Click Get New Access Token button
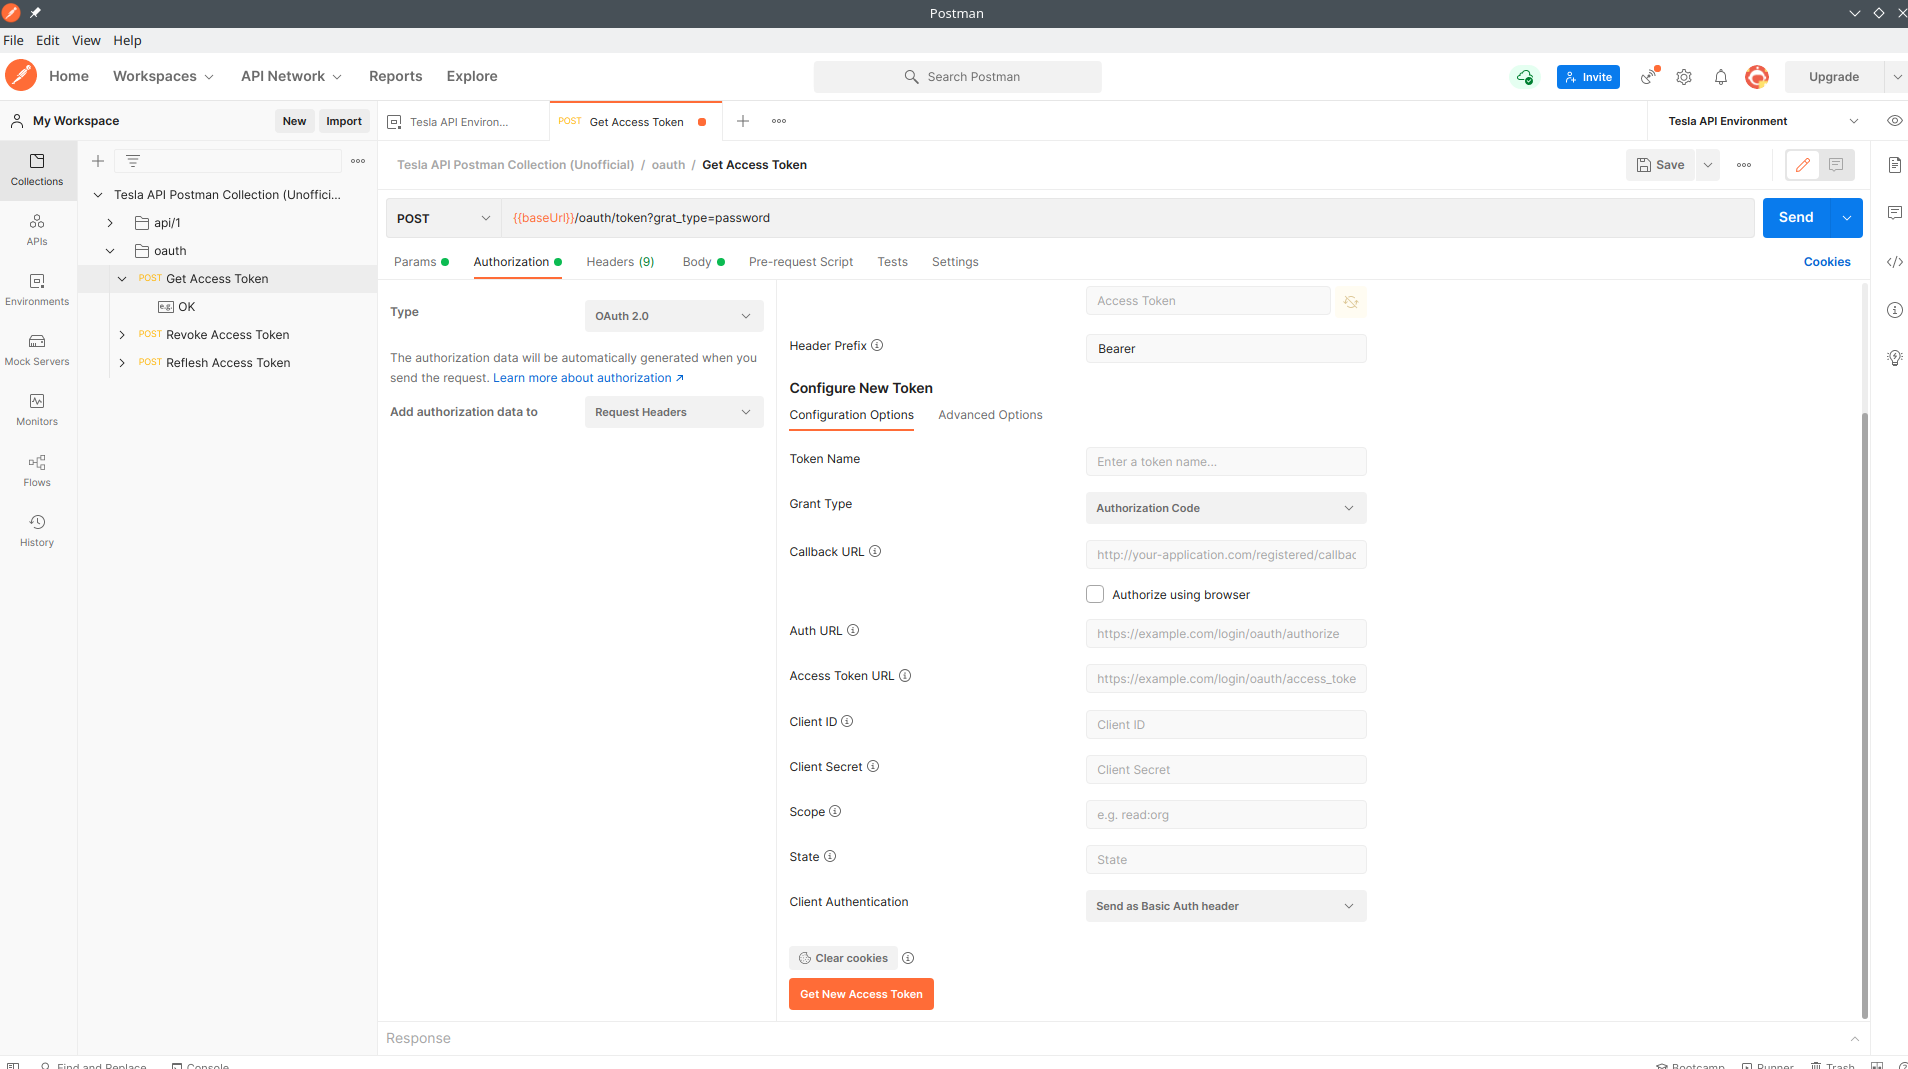Viewport: 1908px width, 1069px height. tap(861, 994)
